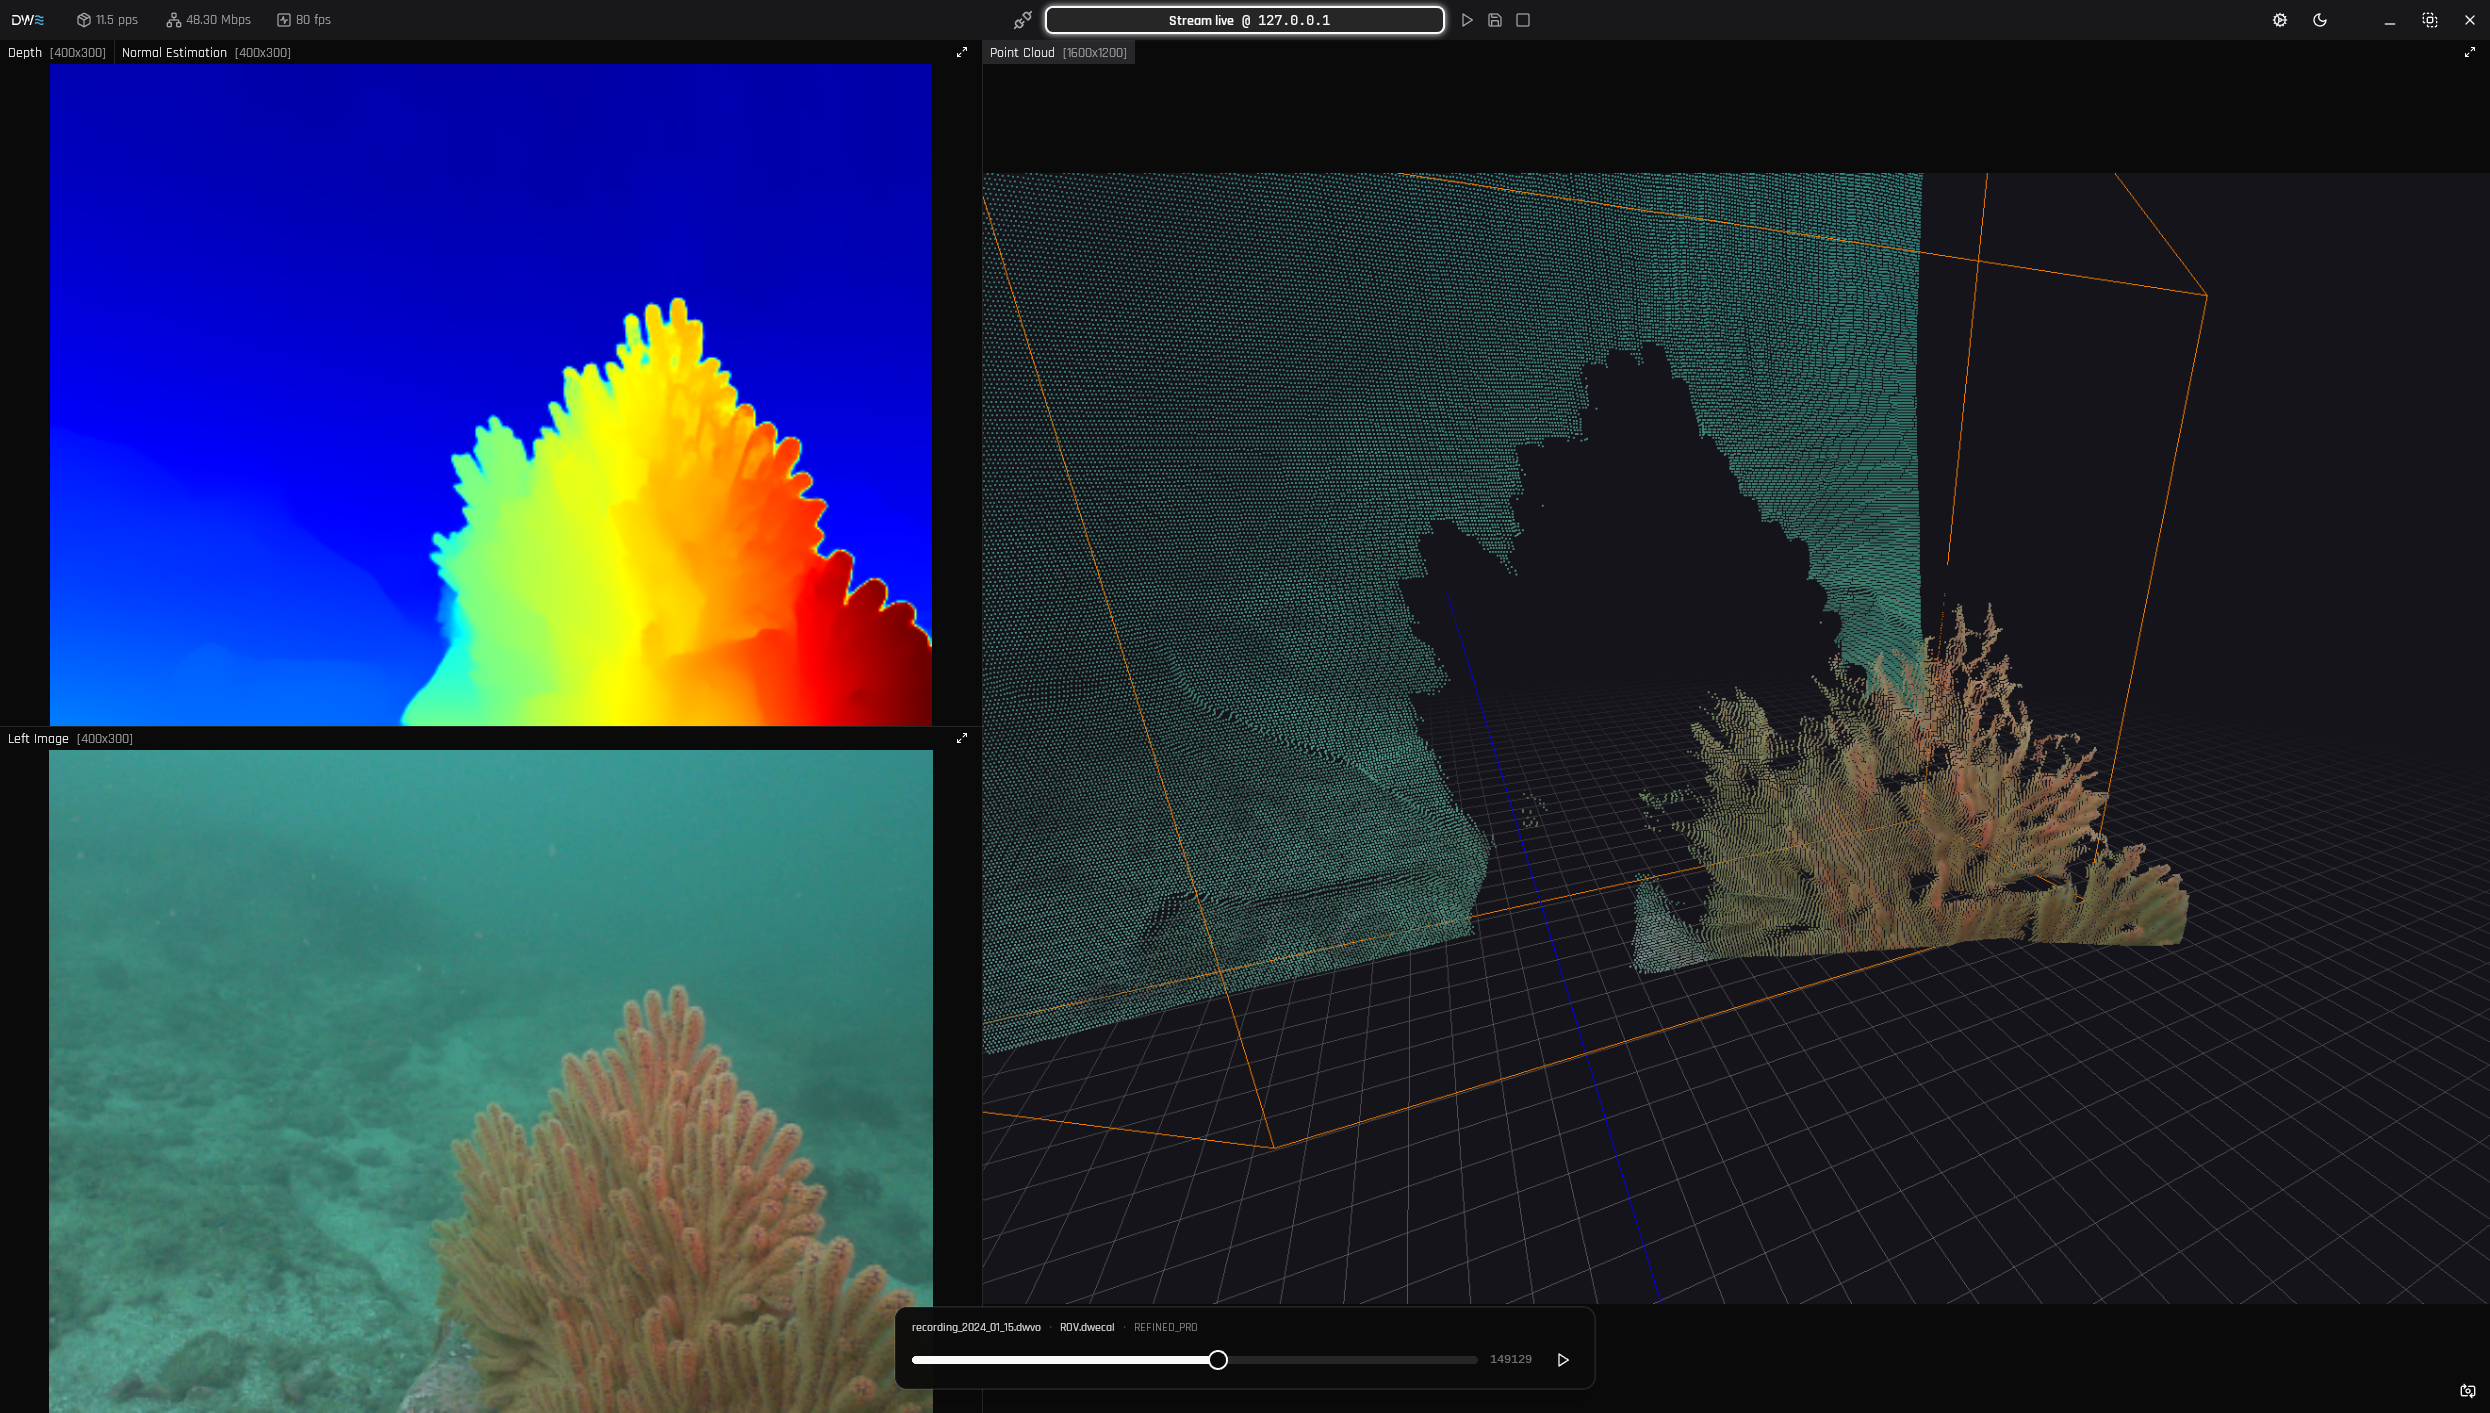Expand the Point Cloud panel
Screen dimensions: 2490x1413
click(x=2469, y=52)
